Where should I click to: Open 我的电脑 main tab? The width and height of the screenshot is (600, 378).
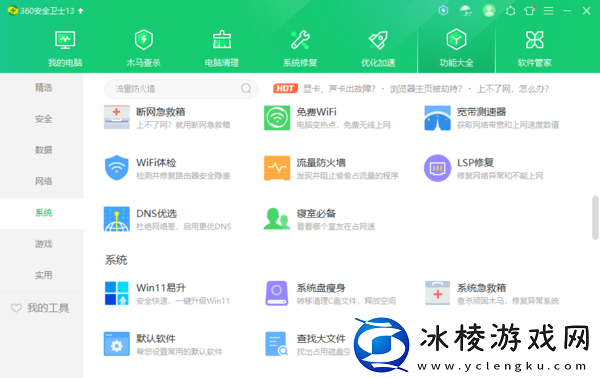(x=65, y=49)
